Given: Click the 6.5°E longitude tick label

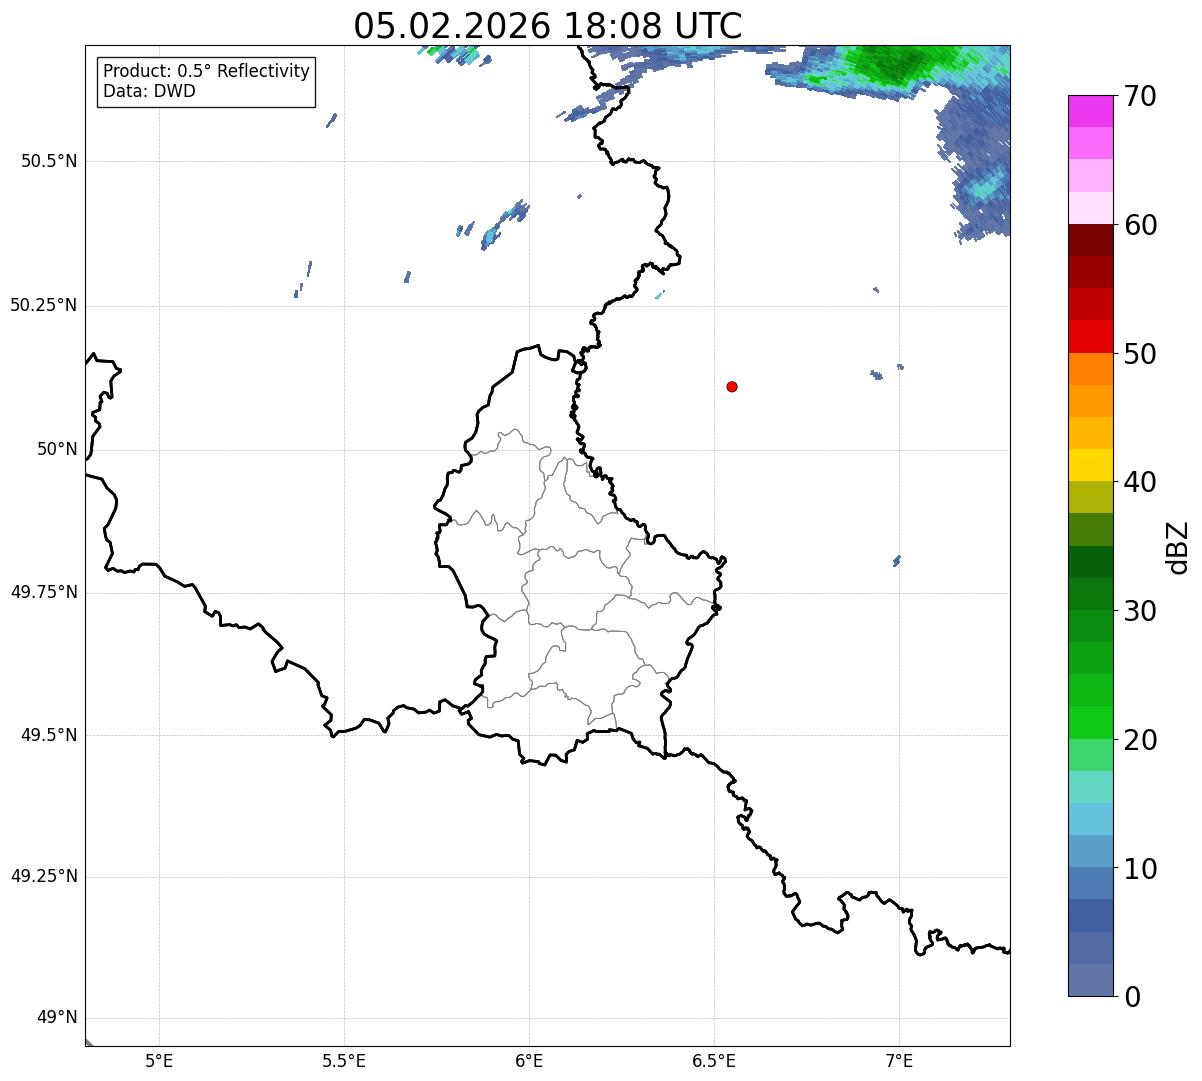Looking at the screenshot, I should (714, 1061).
